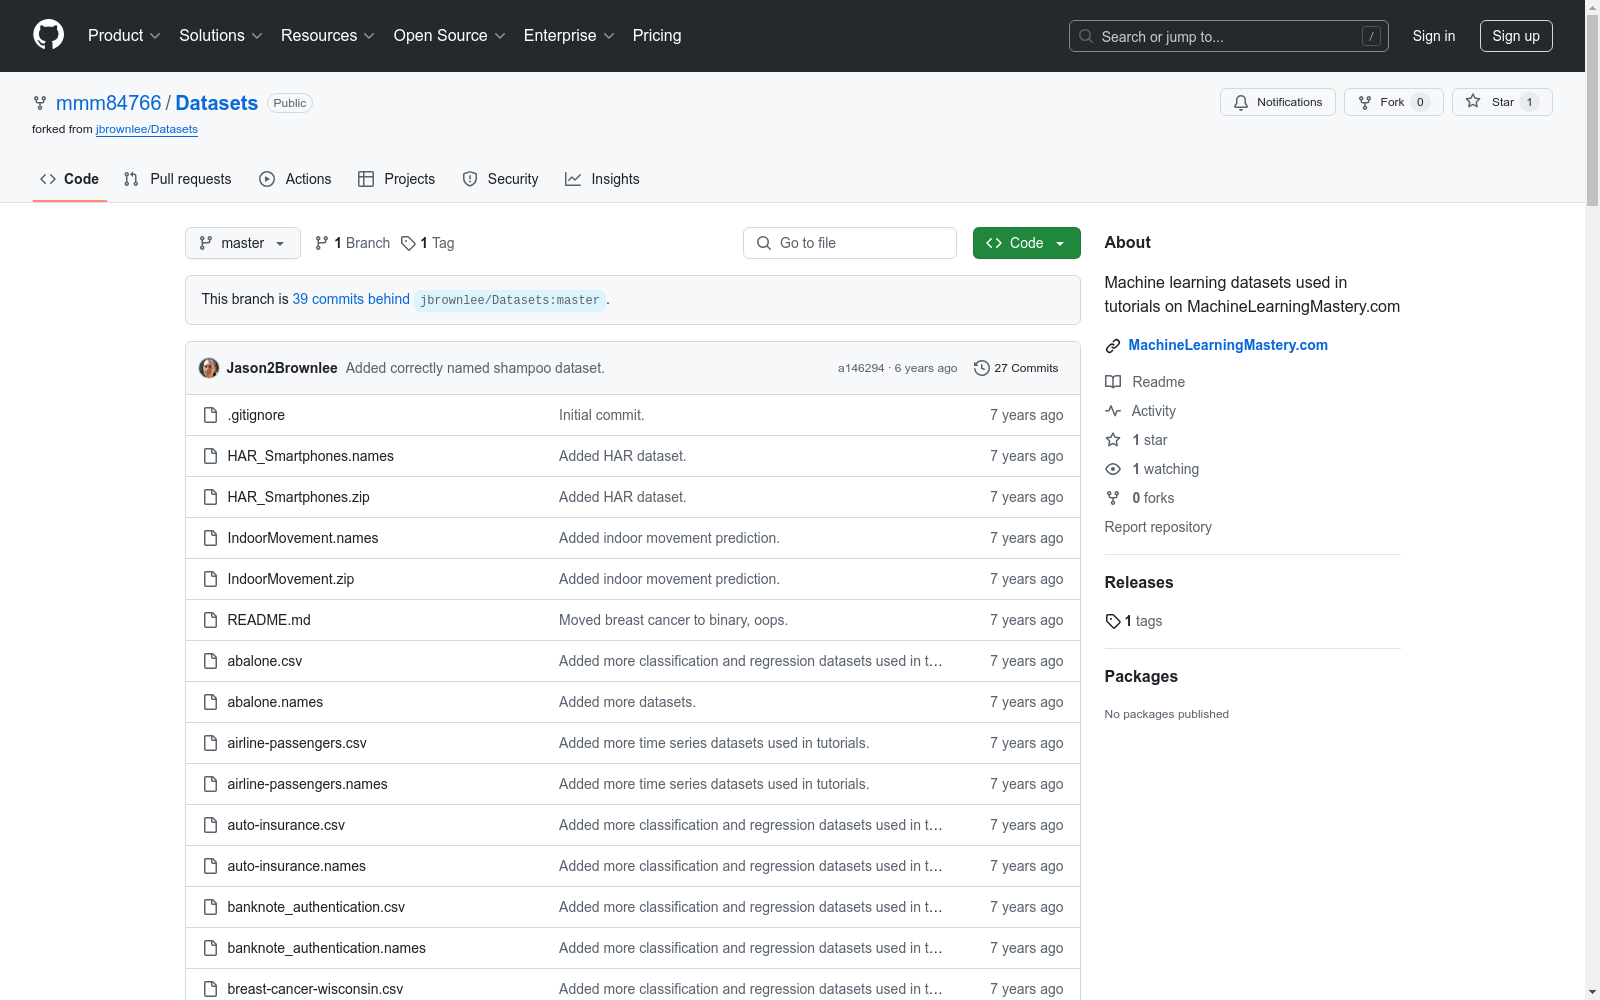This screenshot has width=1600, height=1000.
Task: Switch to the Projects tab
Action: tap(397, 179)
